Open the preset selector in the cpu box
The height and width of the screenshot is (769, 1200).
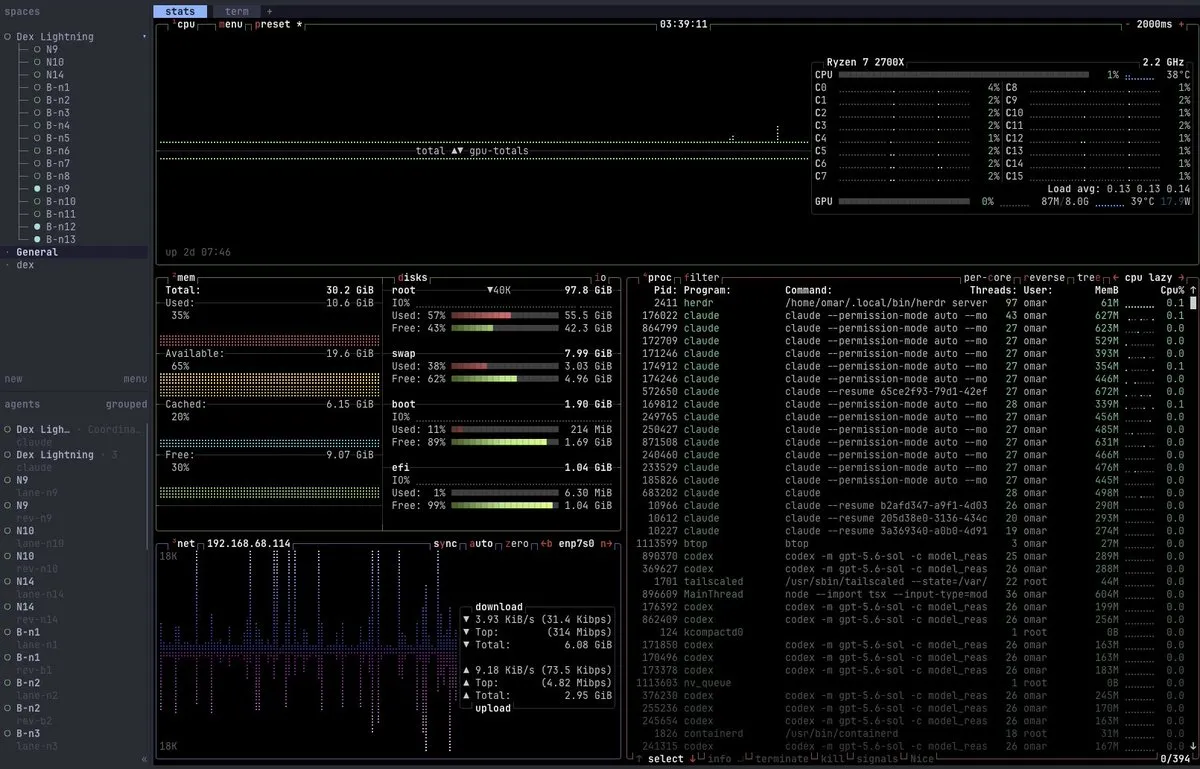click(x=276, y=24)
